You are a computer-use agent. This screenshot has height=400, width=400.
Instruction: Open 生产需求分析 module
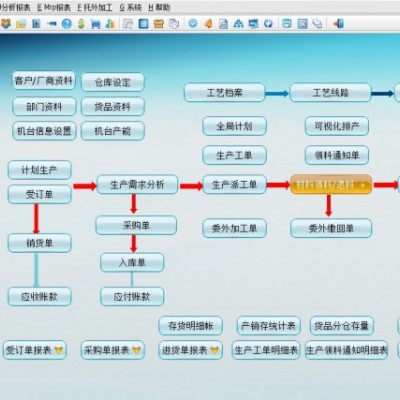(x=137, y=184)
